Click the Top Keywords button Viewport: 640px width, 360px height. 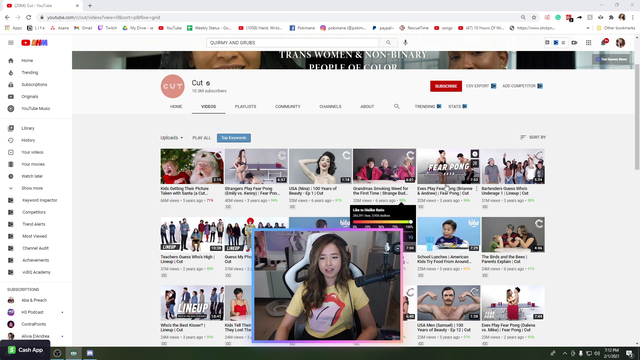[x=234, y=138]
